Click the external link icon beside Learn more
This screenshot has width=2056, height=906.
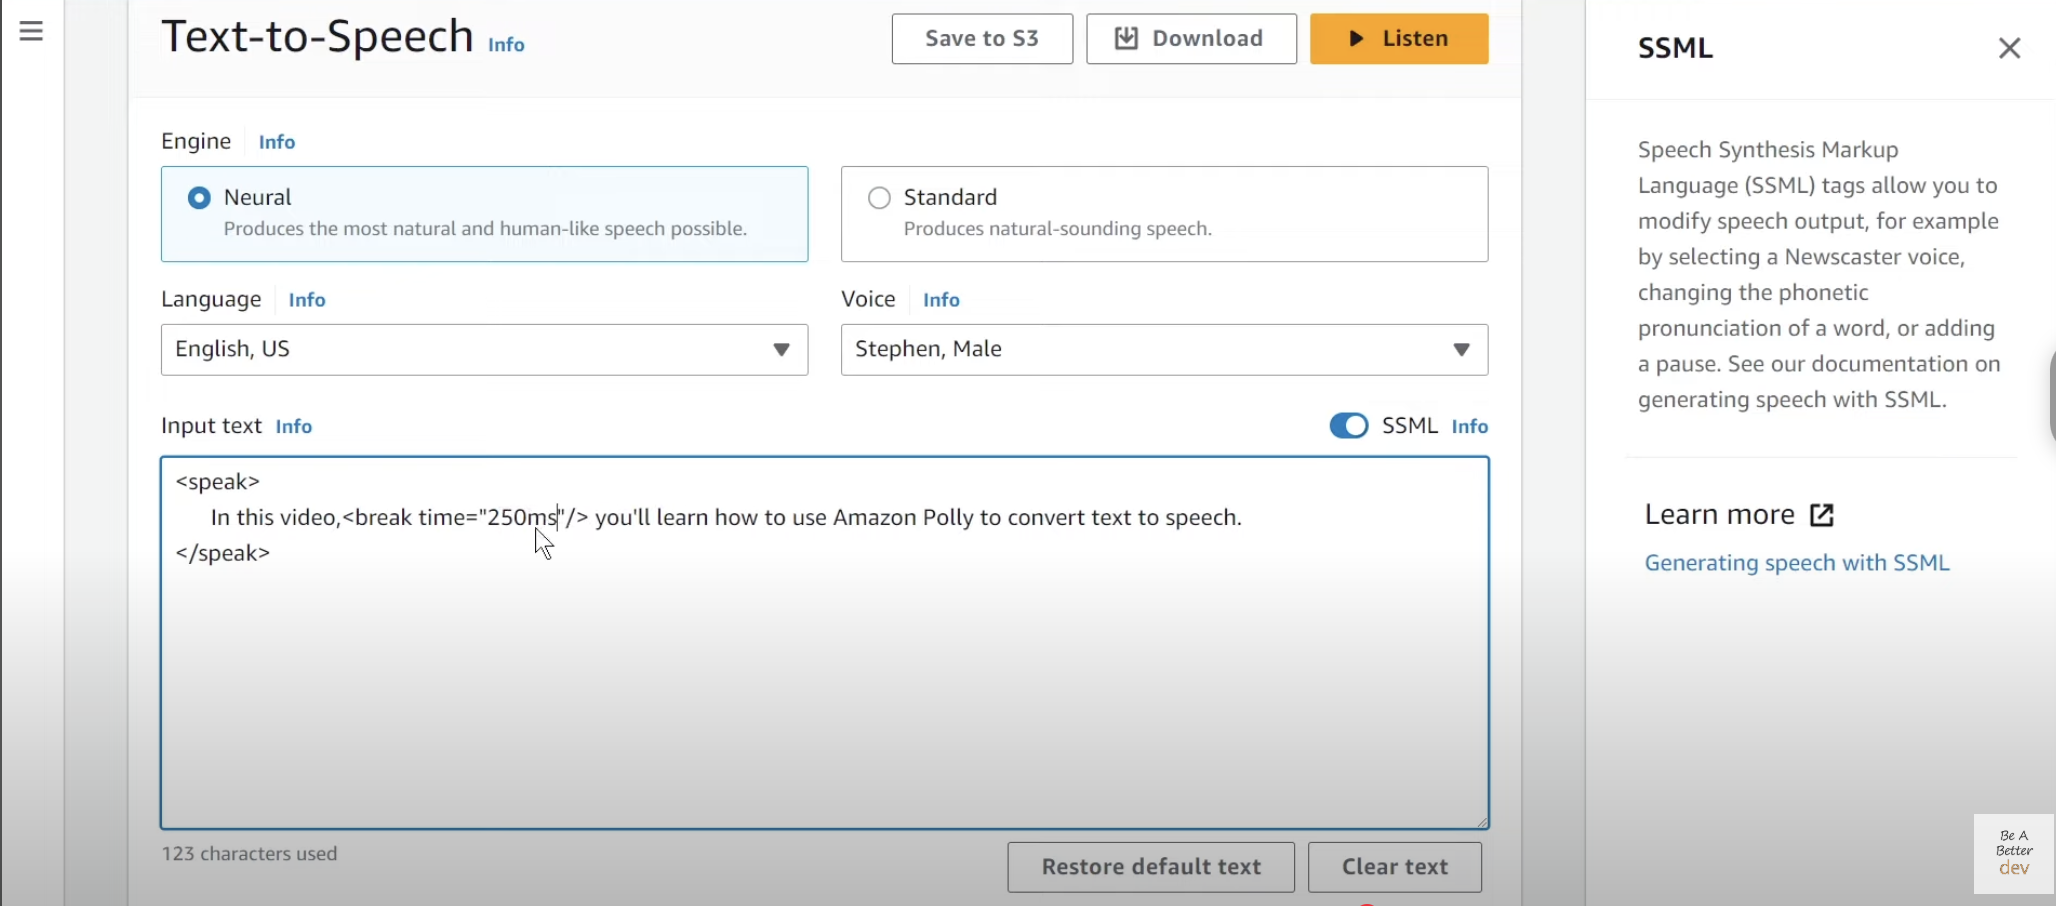coord(1821,515)
